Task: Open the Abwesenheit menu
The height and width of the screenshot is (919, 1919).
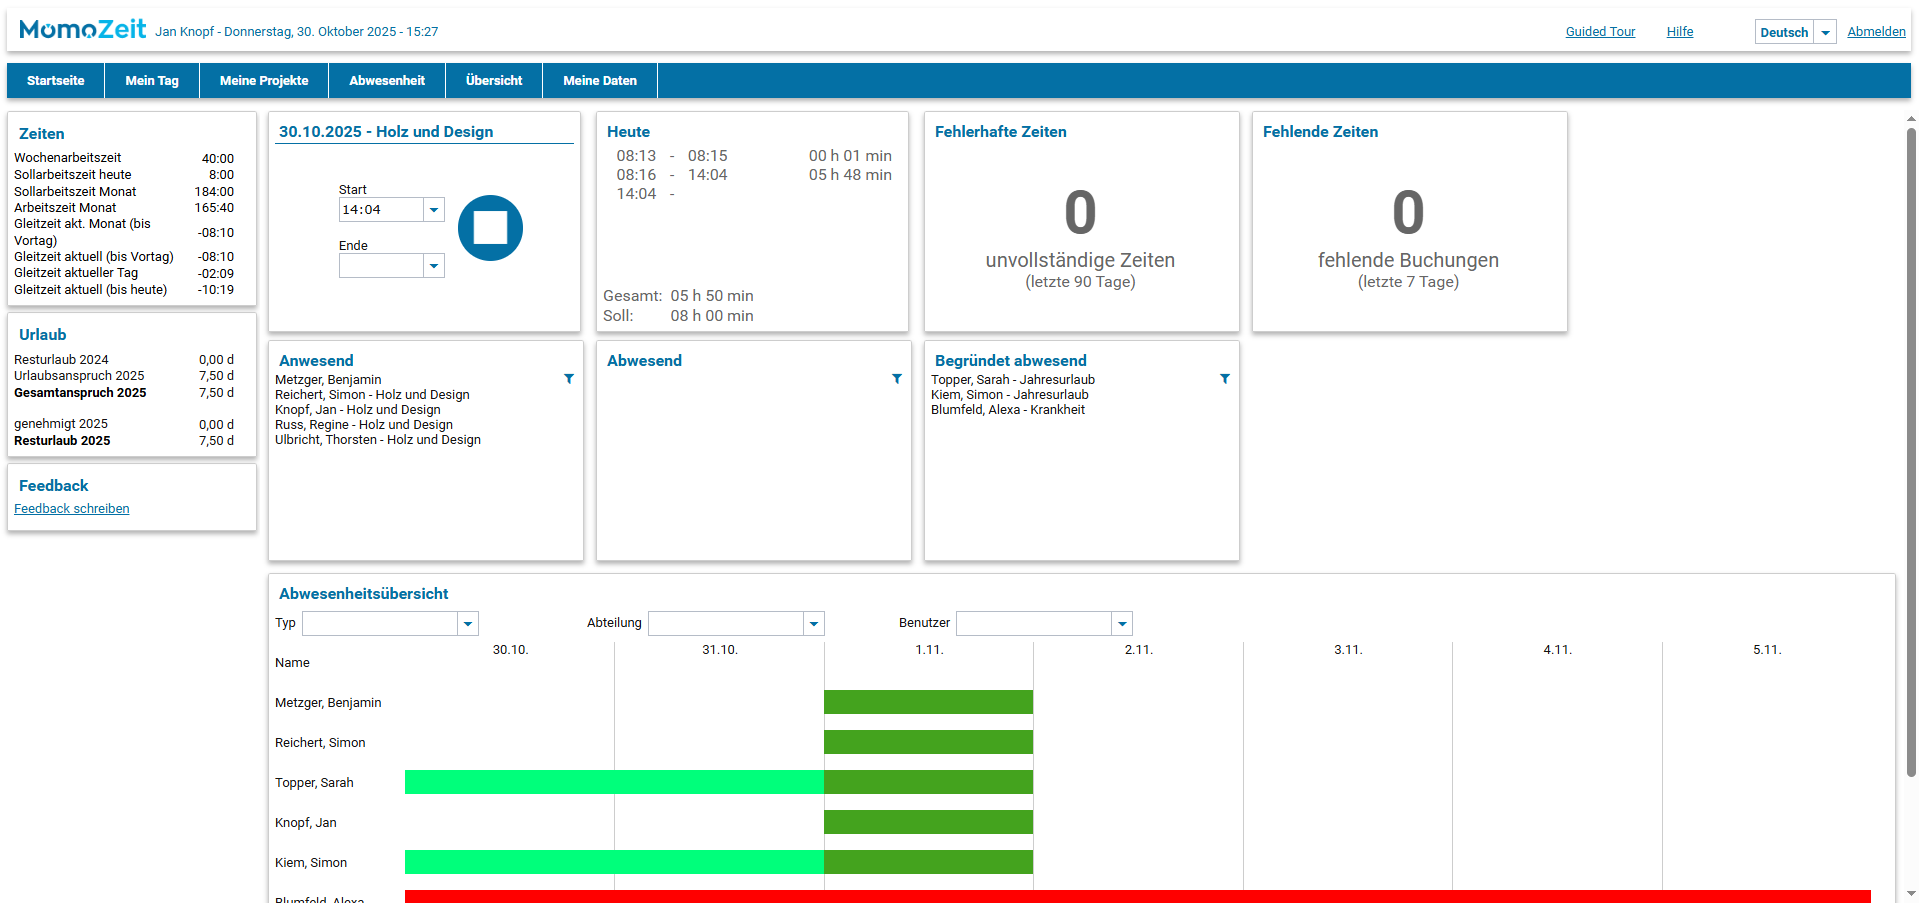Action: (386, 81)
